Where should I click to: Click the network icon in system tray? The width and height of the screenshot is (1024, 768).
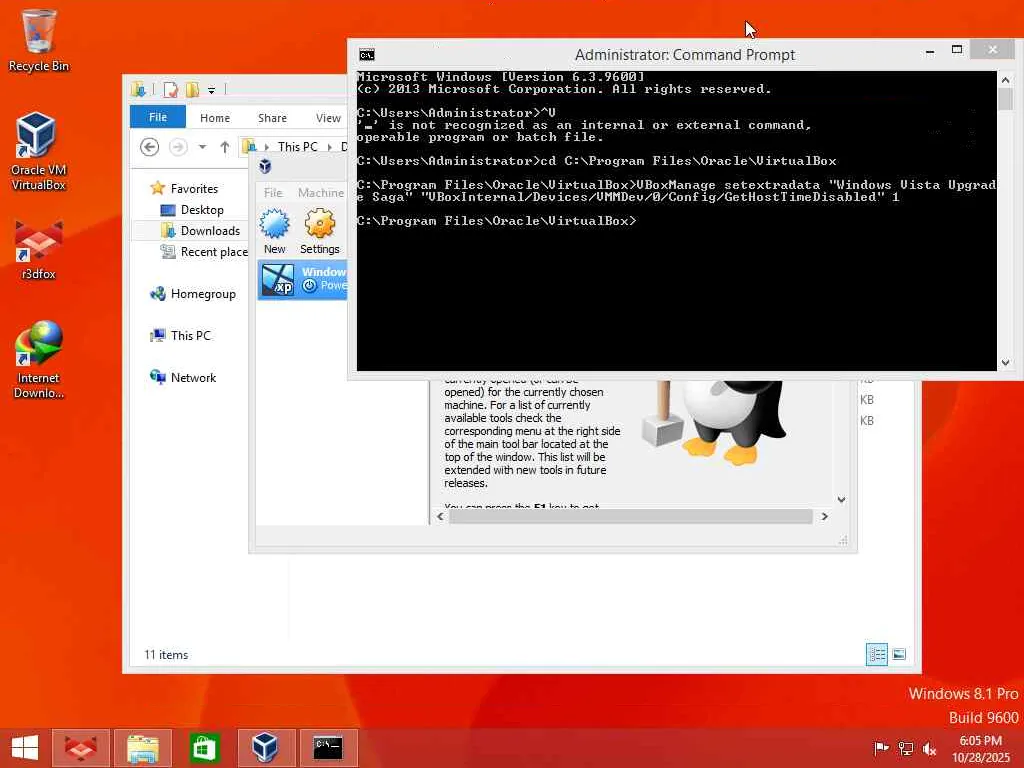[x=905, y=748]
